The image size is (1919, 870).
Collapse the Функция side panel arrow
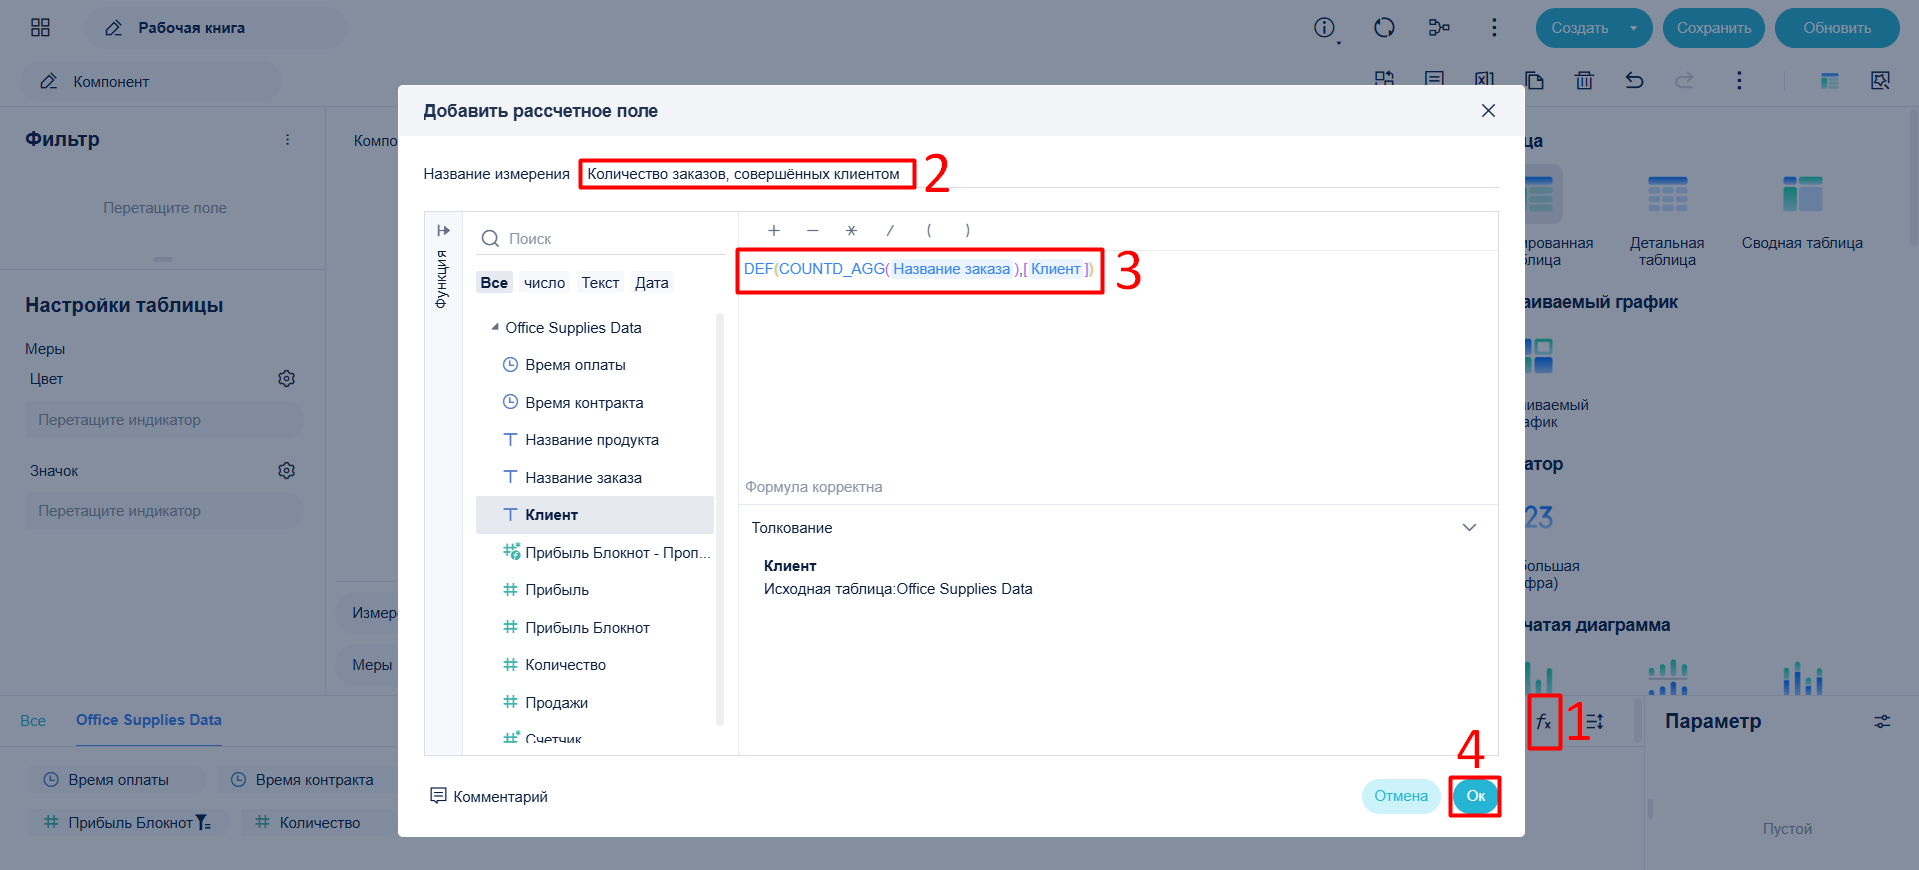443,230
